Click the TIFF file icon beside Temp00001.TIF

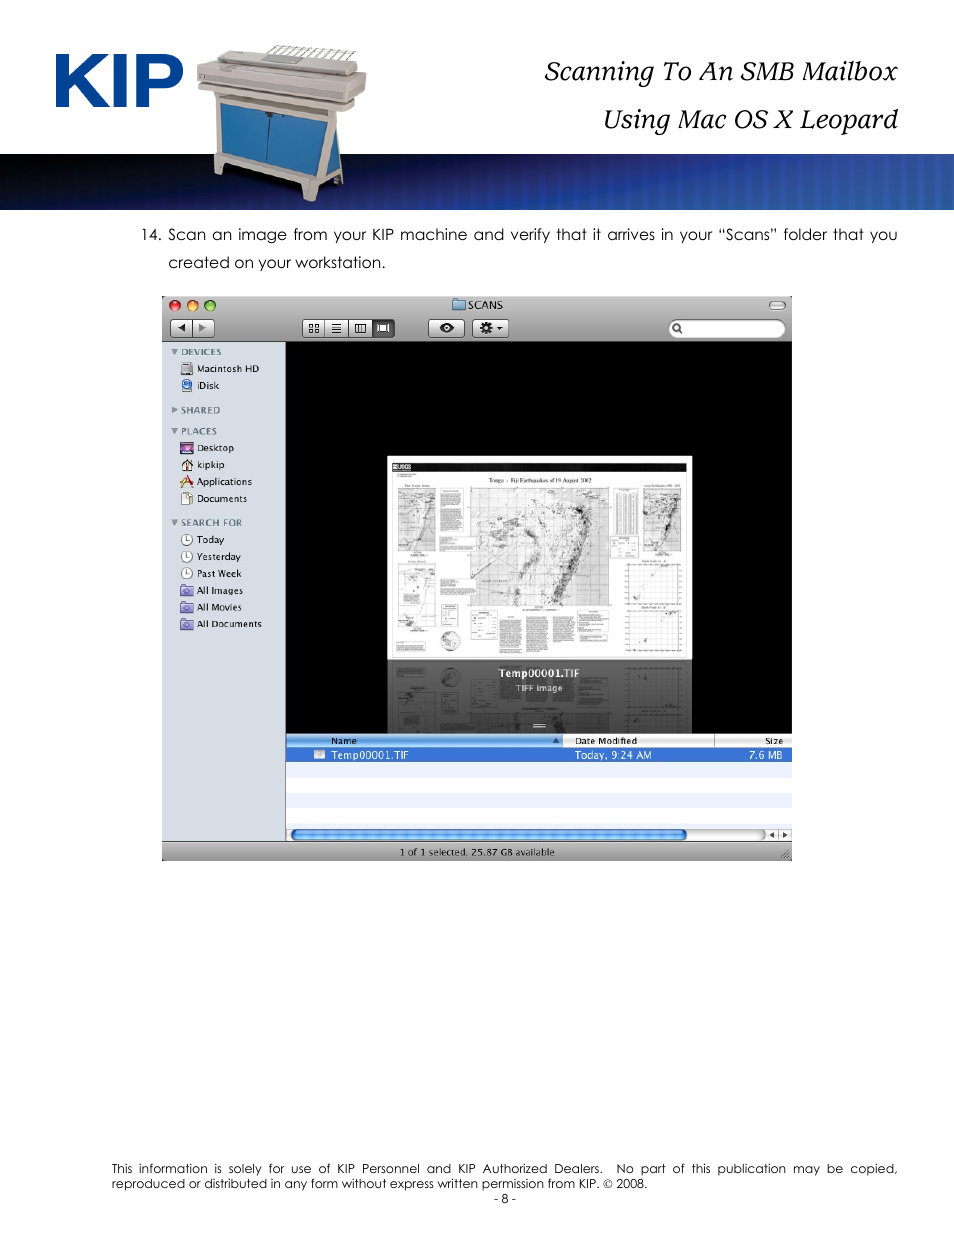tap(320, 755)
